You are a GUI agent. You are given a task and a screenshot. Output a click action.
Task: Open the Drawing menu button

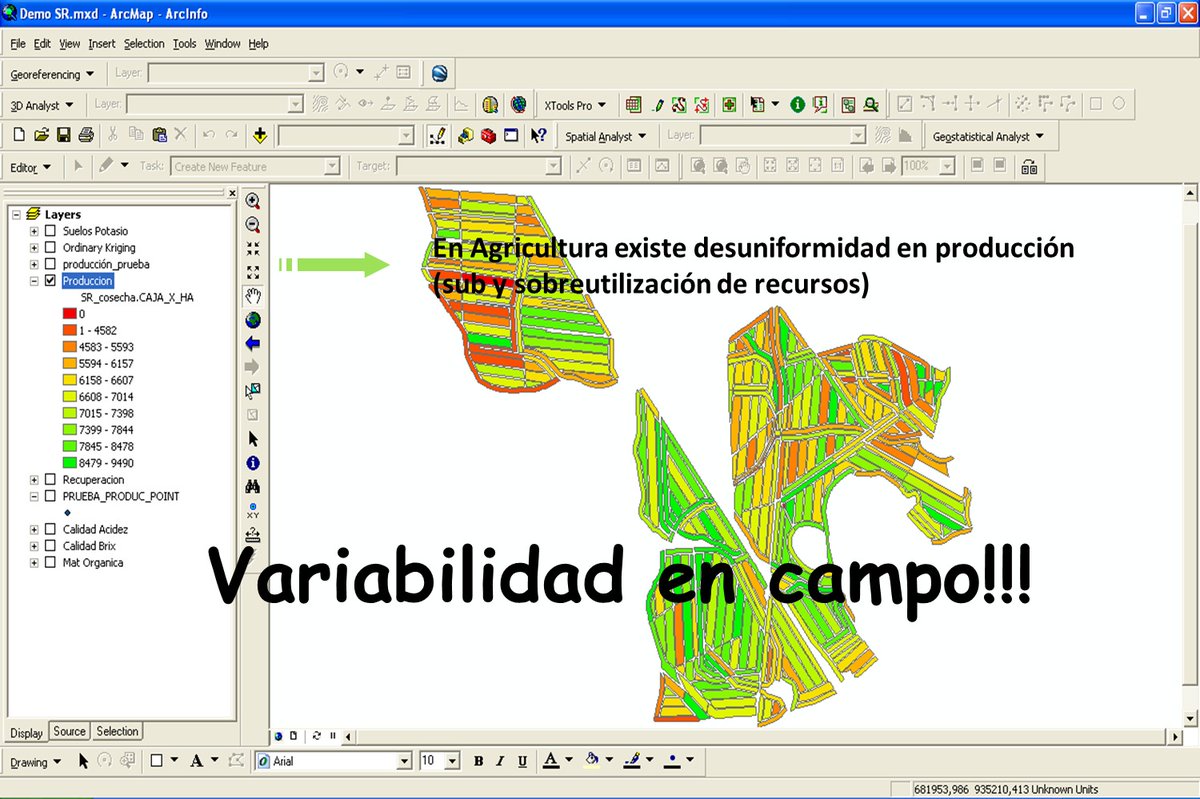(x=35, y=762)
